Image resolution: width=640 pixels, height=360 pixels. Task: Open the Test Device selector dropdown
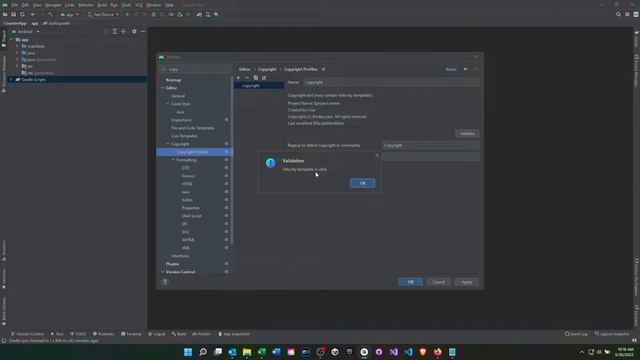[103, 15]
